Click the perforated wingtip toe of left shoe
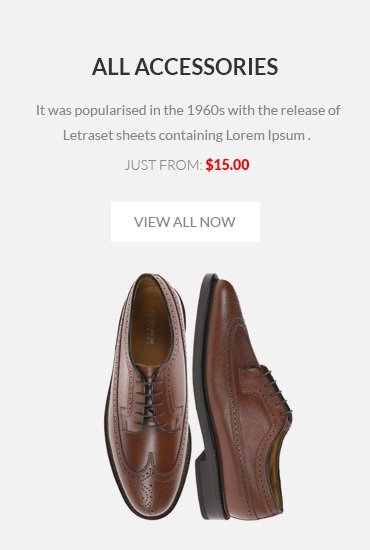This screenshot has width=370, height=550. 149,484
